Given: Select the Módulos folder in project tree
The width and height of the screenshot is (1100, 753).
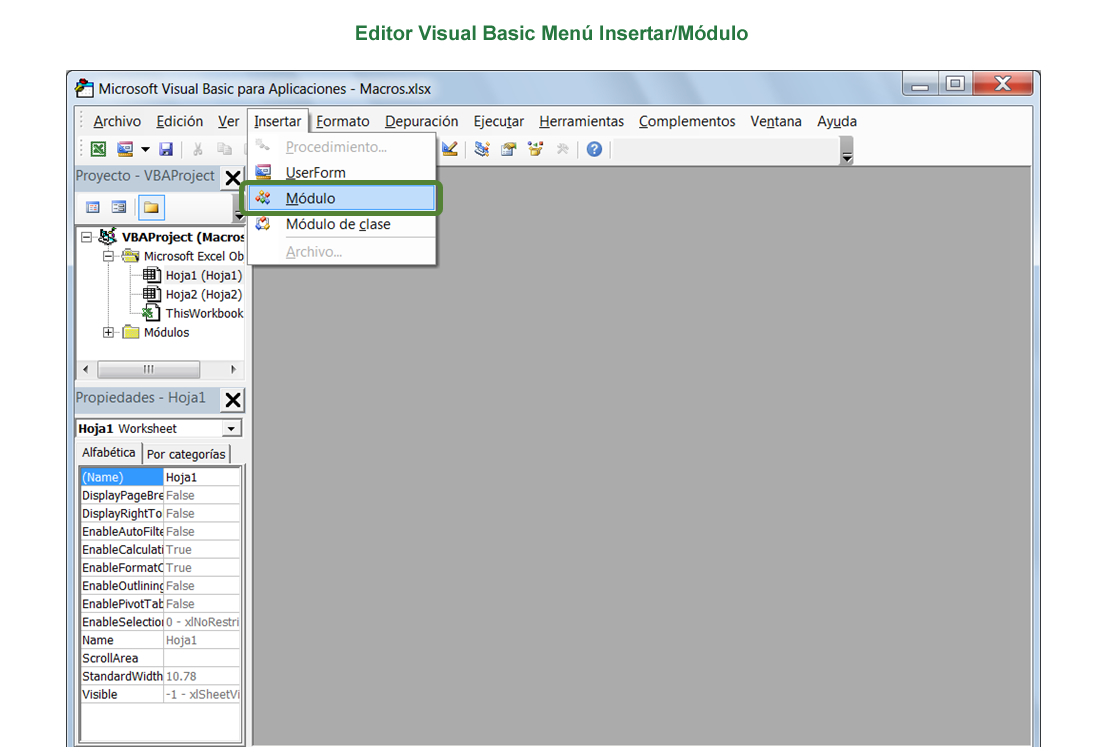Looking at the screenshot, I should pos(166,333).
